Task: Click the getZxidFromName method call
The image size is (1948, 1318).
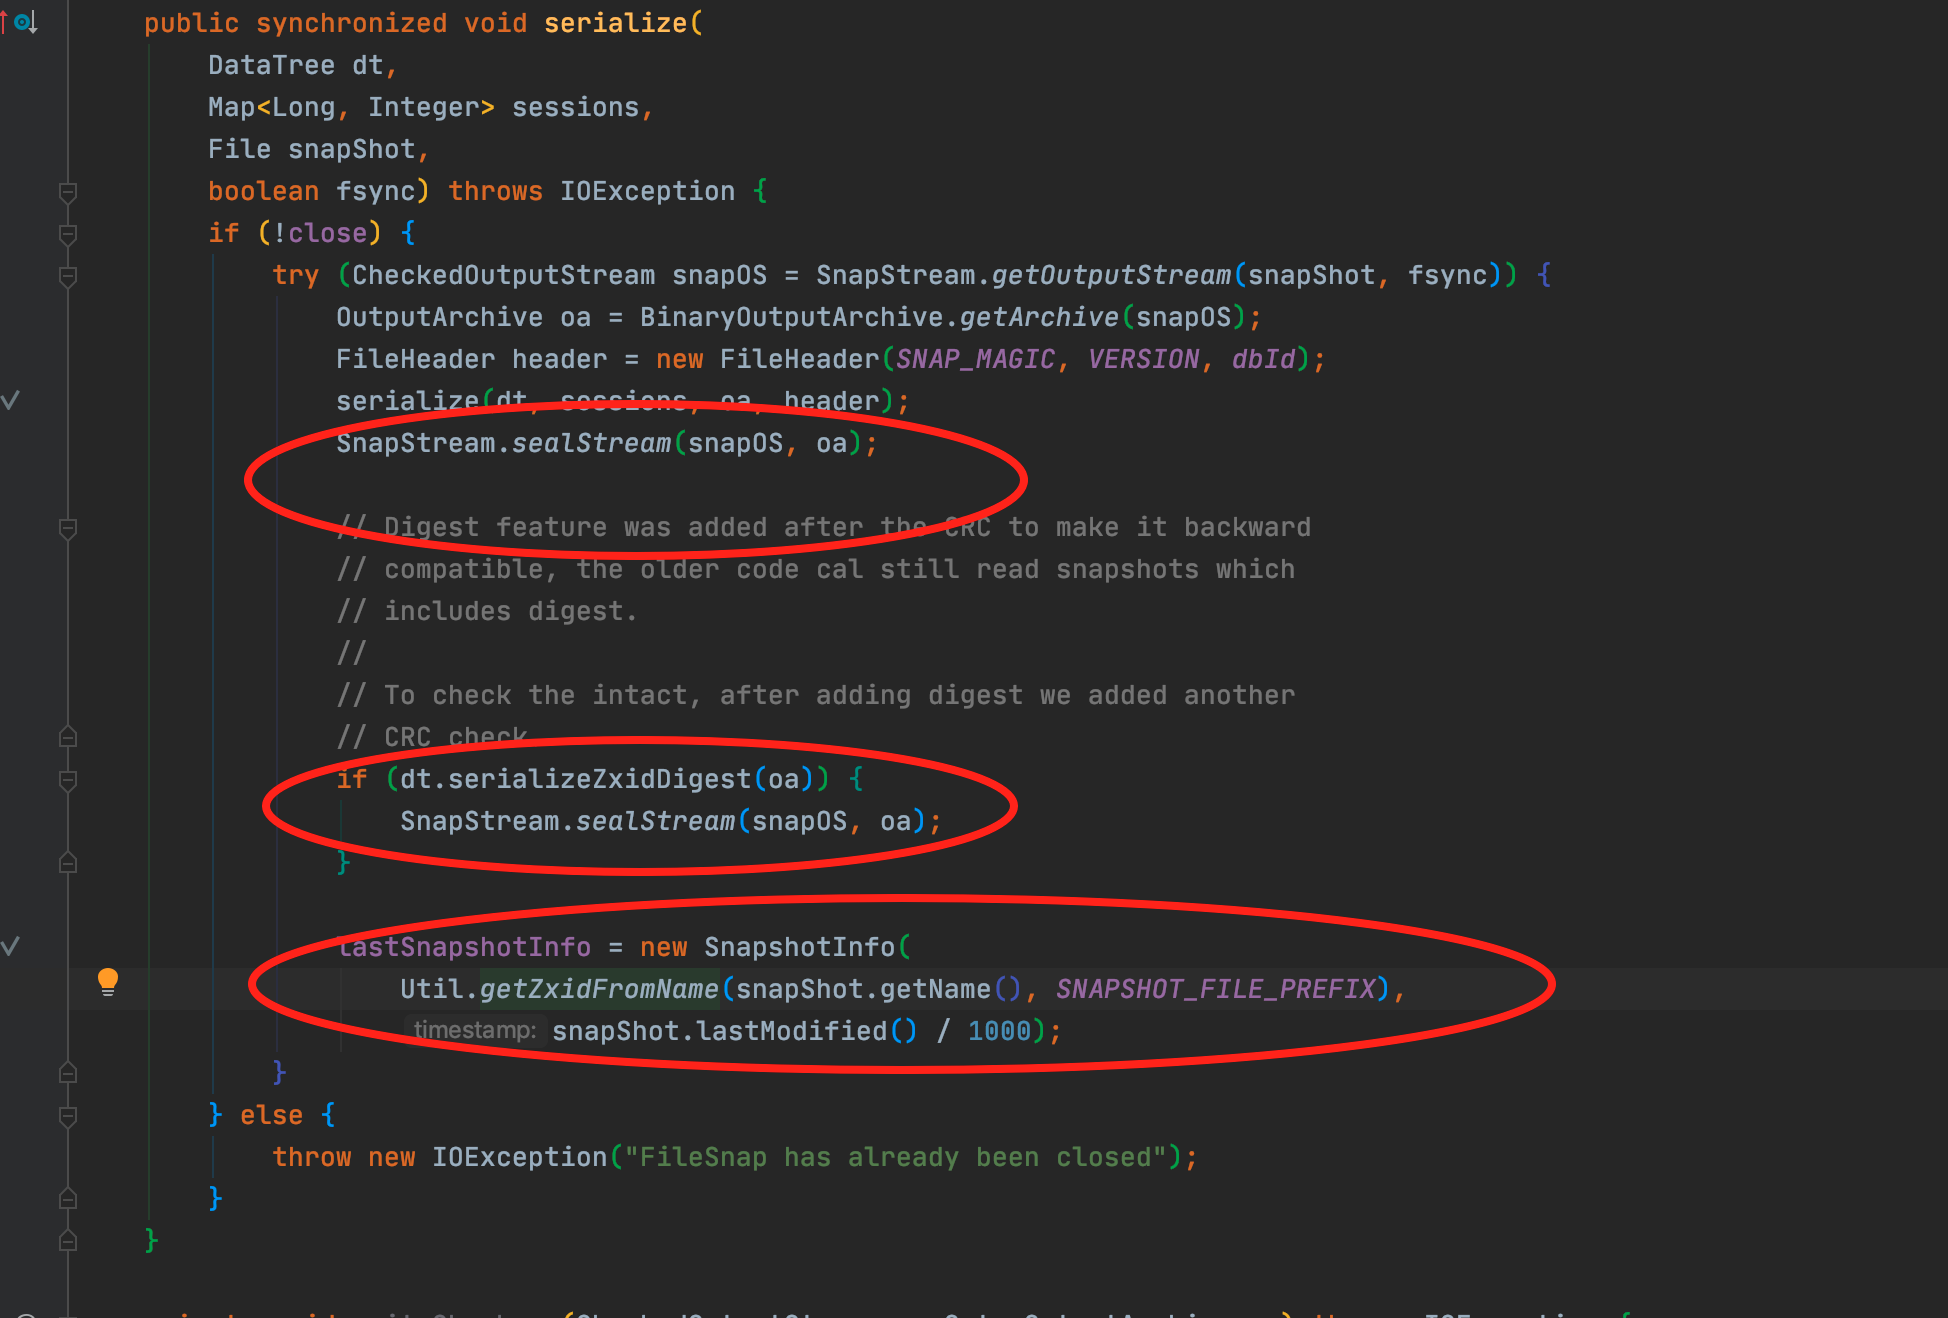Action: coord(598,989)
